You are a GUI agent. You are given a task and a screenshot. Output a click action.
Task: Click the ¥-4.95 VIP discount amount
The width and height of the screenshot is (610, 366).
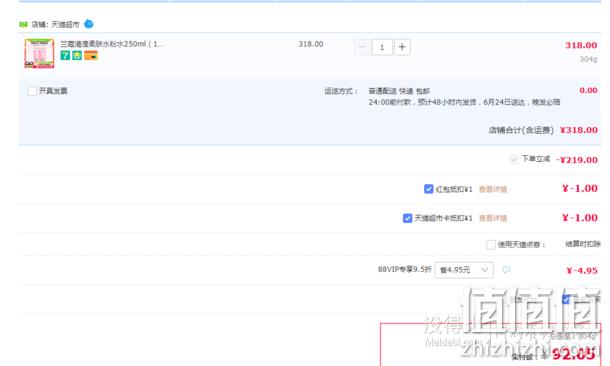coord(582,270)
